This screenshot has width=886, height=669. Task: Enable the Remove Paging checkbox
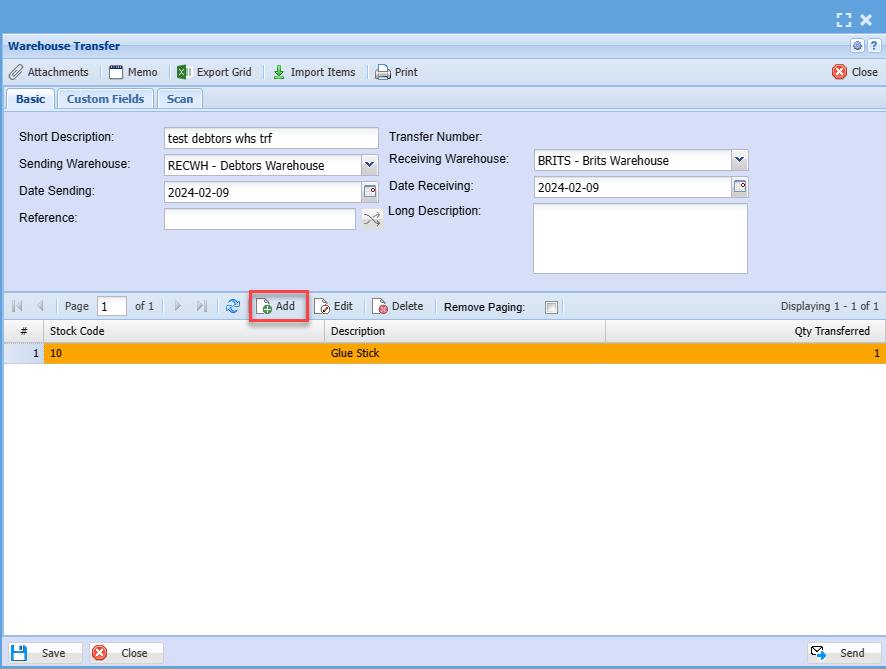pyautogui.click(x=551, y=308)
